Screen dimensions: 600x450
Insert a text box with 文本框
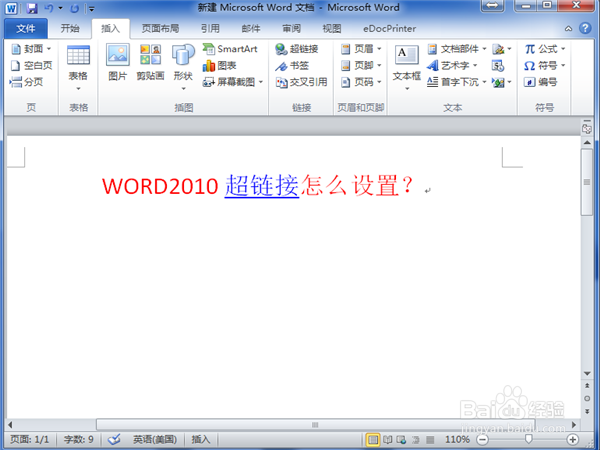(407, 67)
